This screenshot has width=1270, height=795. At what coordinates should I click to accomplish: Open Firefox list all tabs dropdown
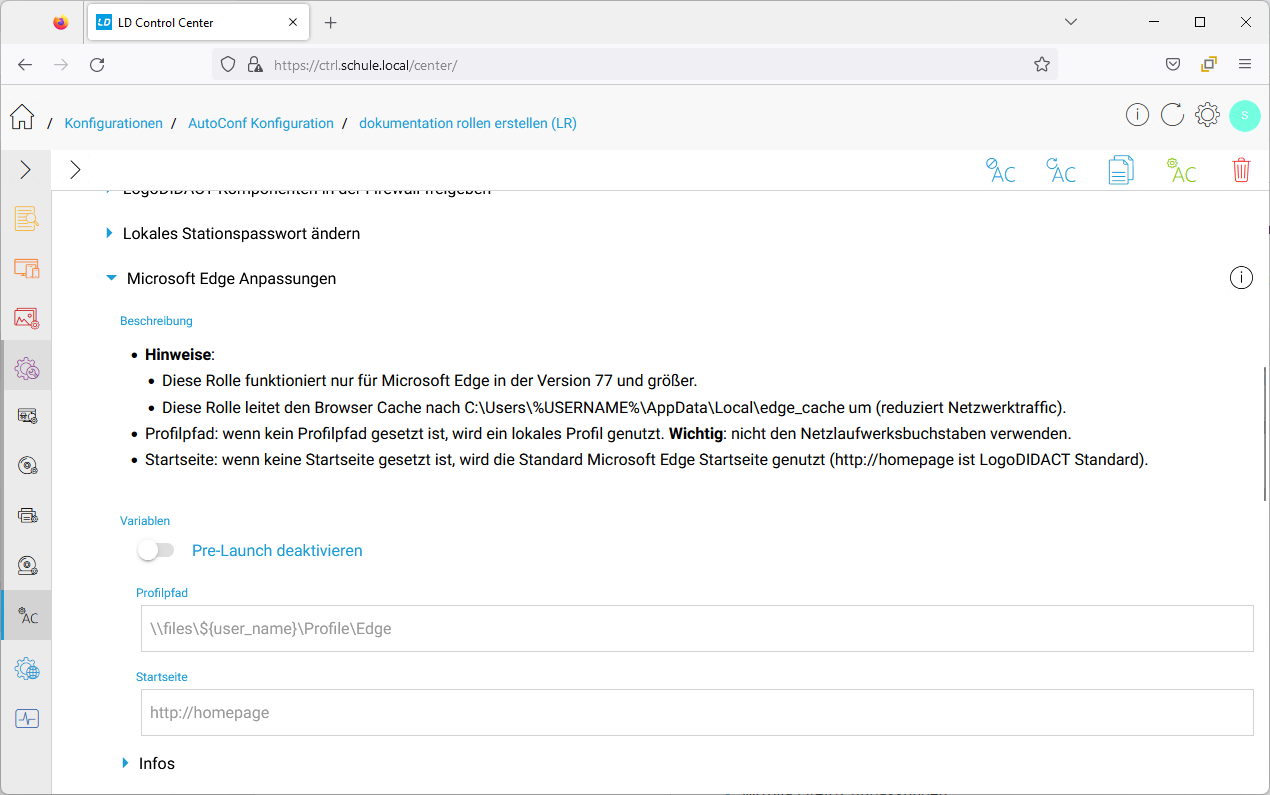[x=1071, y=22]
